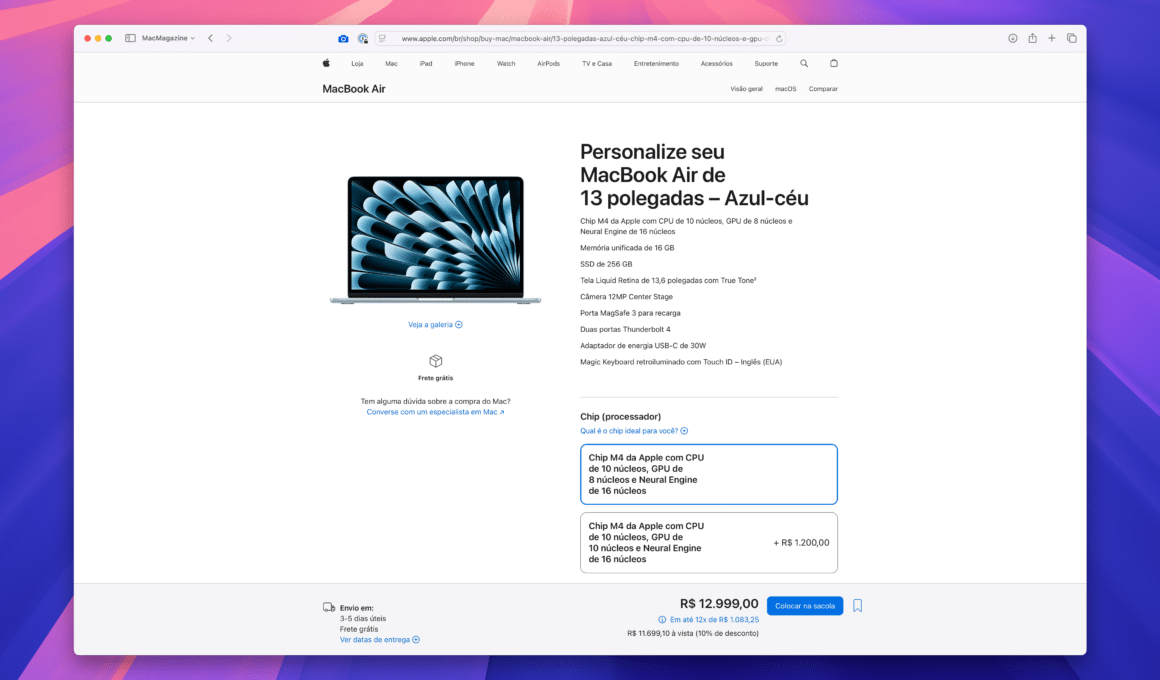
Task: Show the tab overview
Action: (1071, 38)
